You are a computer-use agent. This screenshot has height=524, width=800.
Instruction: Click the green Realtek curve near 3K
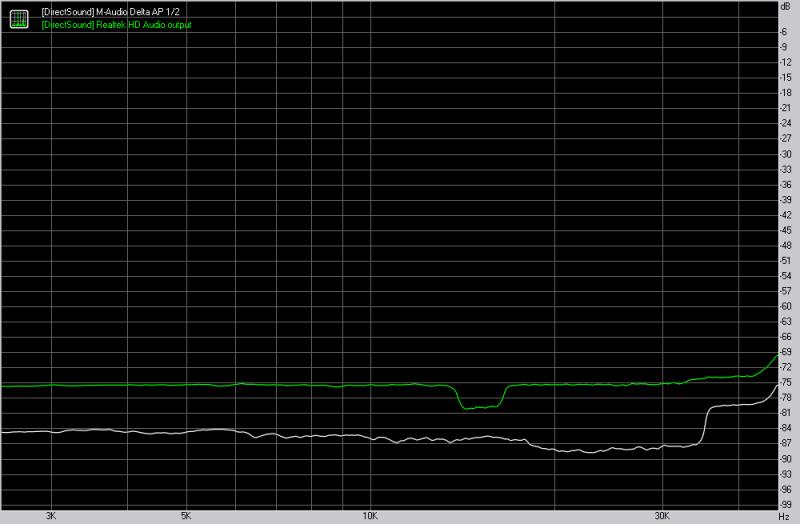point(51,385)
